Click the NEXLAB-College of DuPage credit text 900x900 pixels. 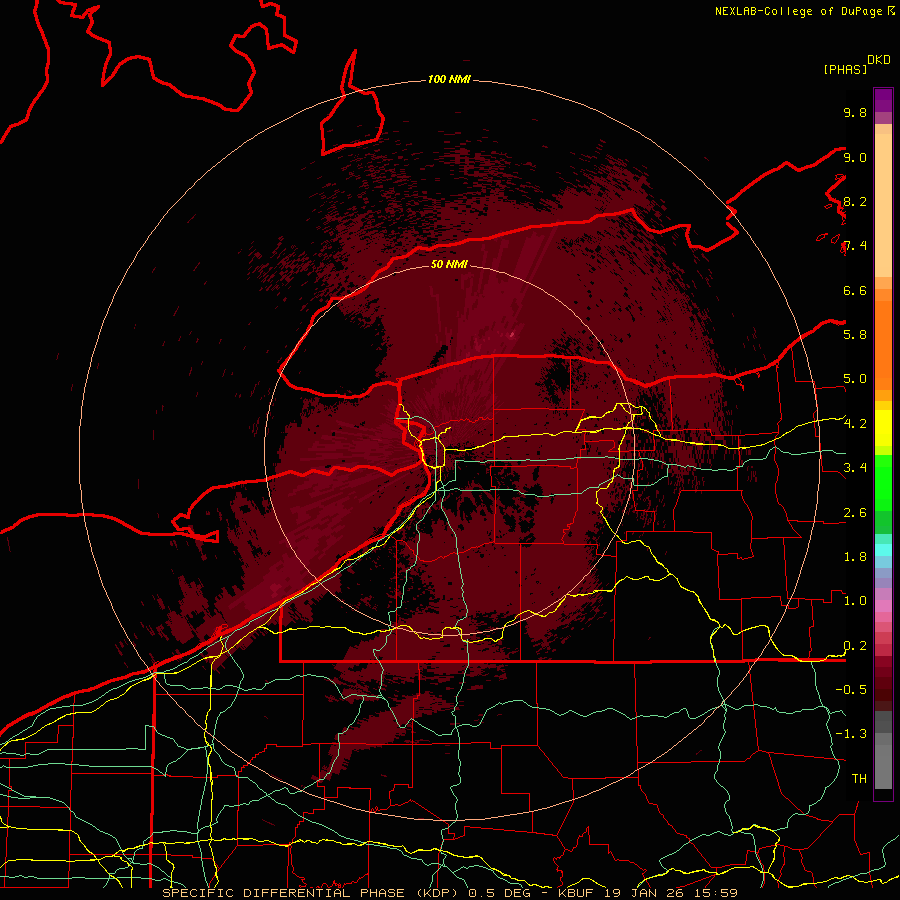coord(799,11)
